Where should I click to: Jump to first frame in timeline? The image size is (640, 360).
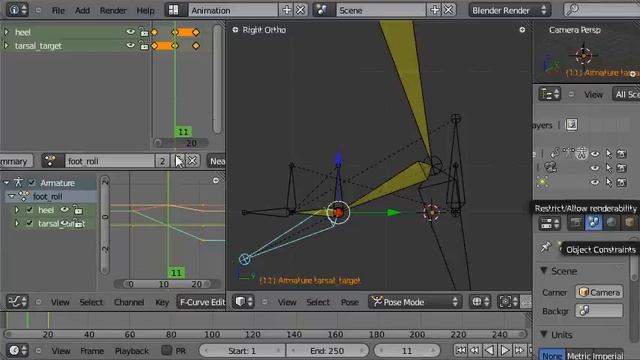pos(460,350)
